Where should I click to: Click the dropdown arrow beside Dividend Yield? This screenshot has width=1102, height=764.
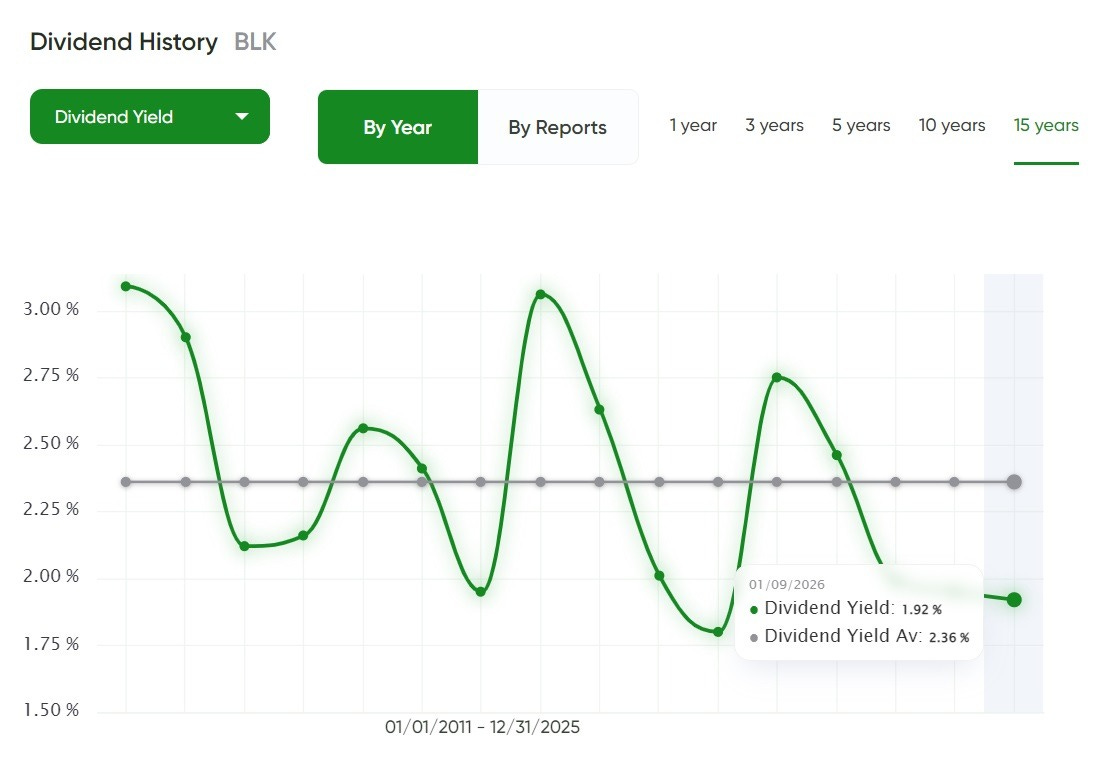tap(242, 117)
